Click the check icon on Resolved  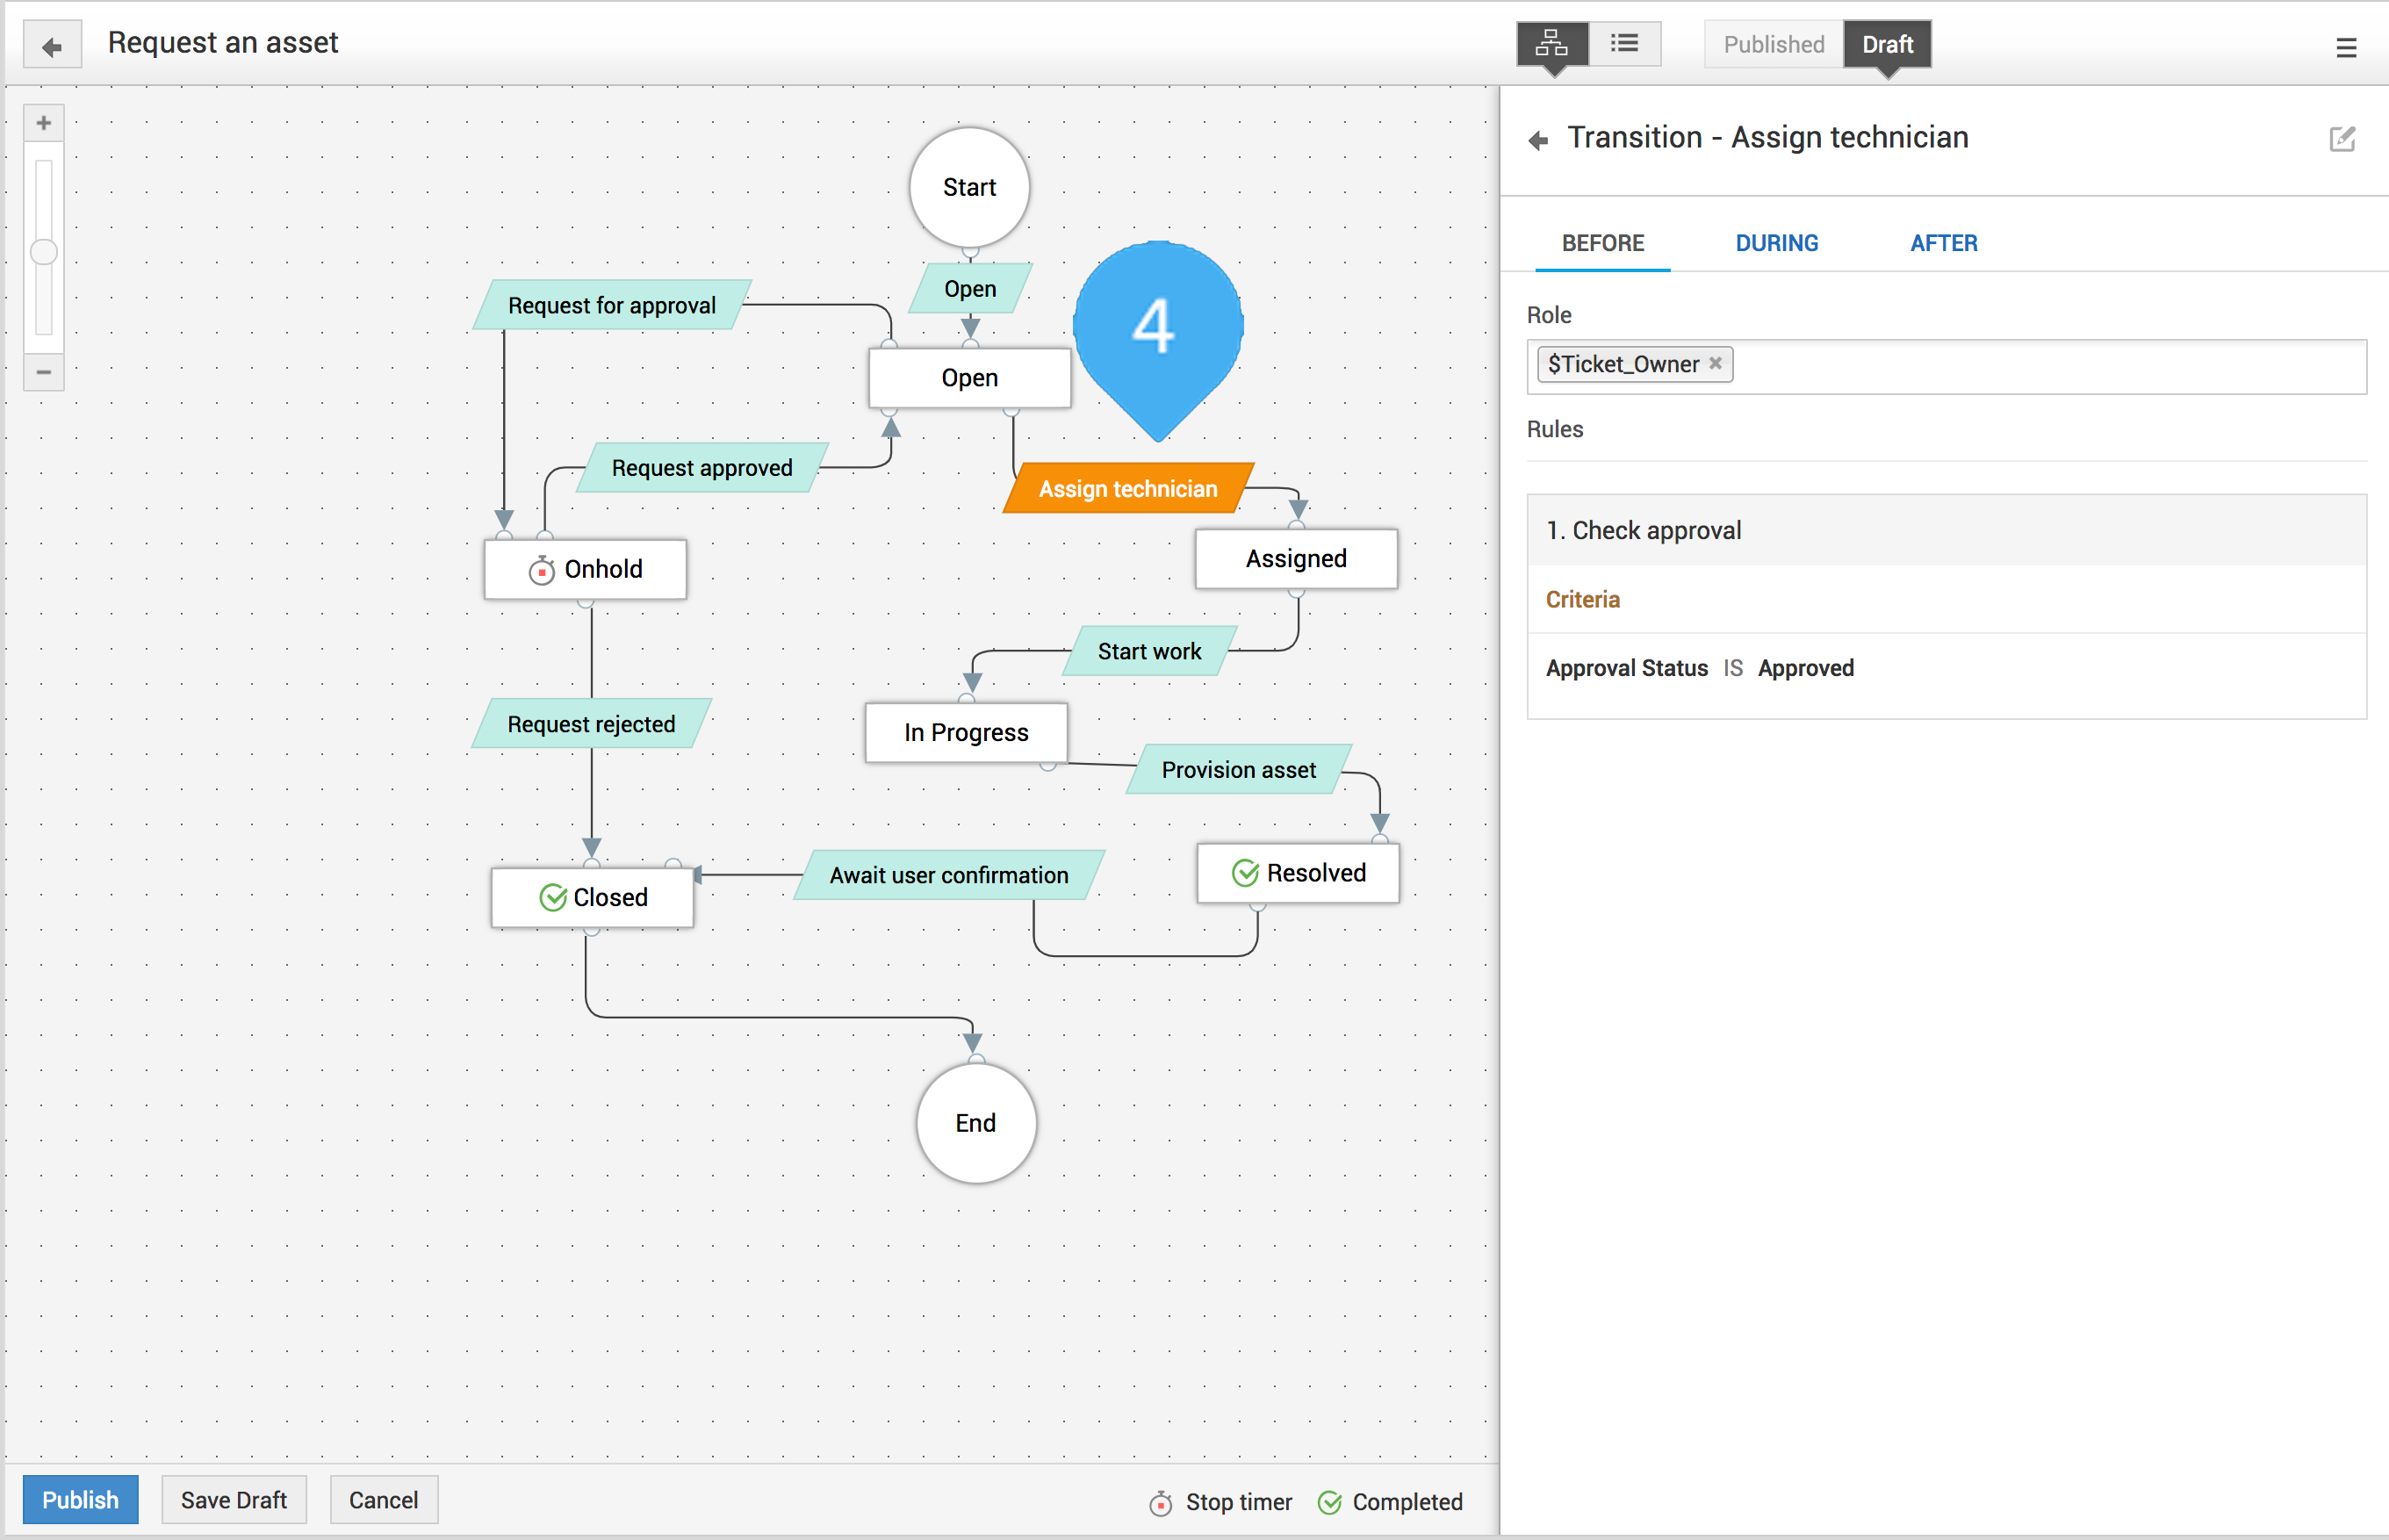1245,873
